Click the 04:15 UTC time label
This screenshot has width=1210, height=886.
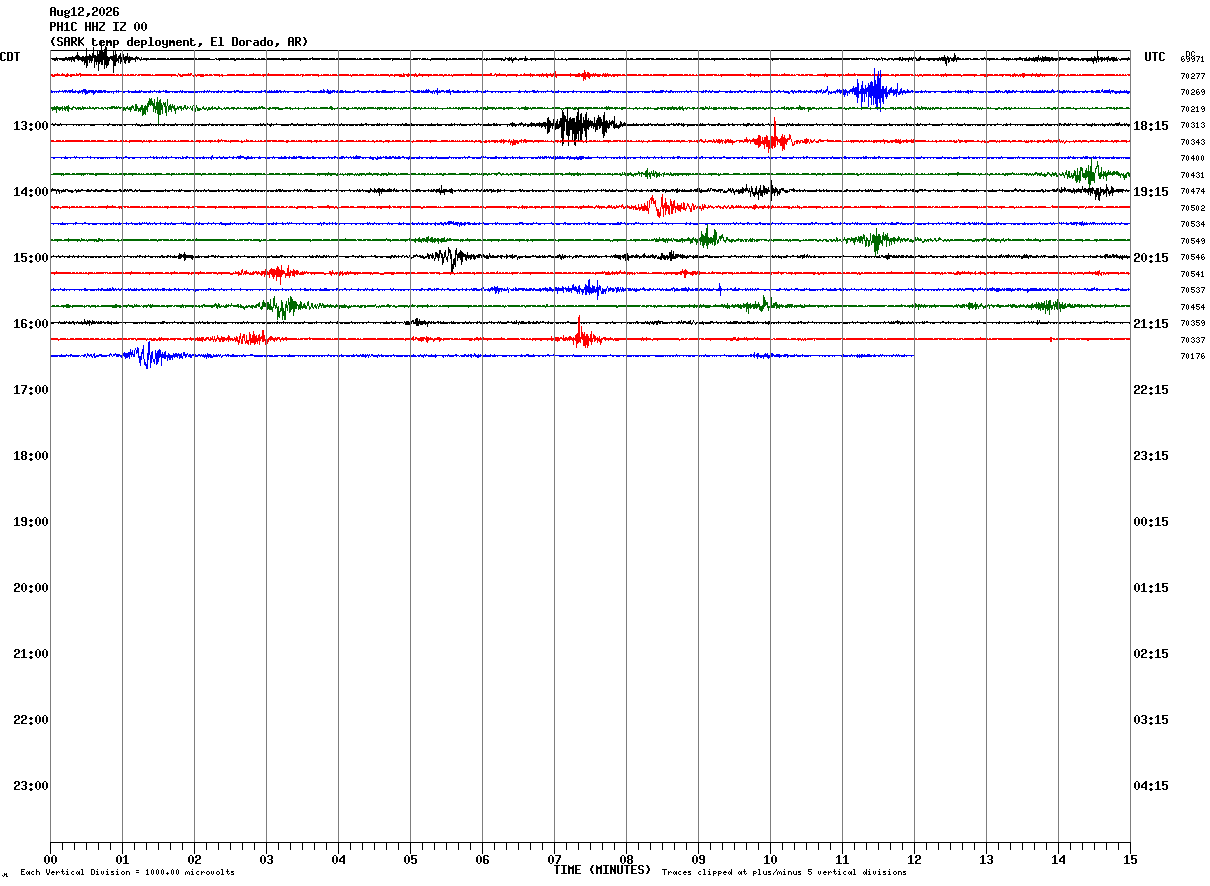click(1151, 786)
